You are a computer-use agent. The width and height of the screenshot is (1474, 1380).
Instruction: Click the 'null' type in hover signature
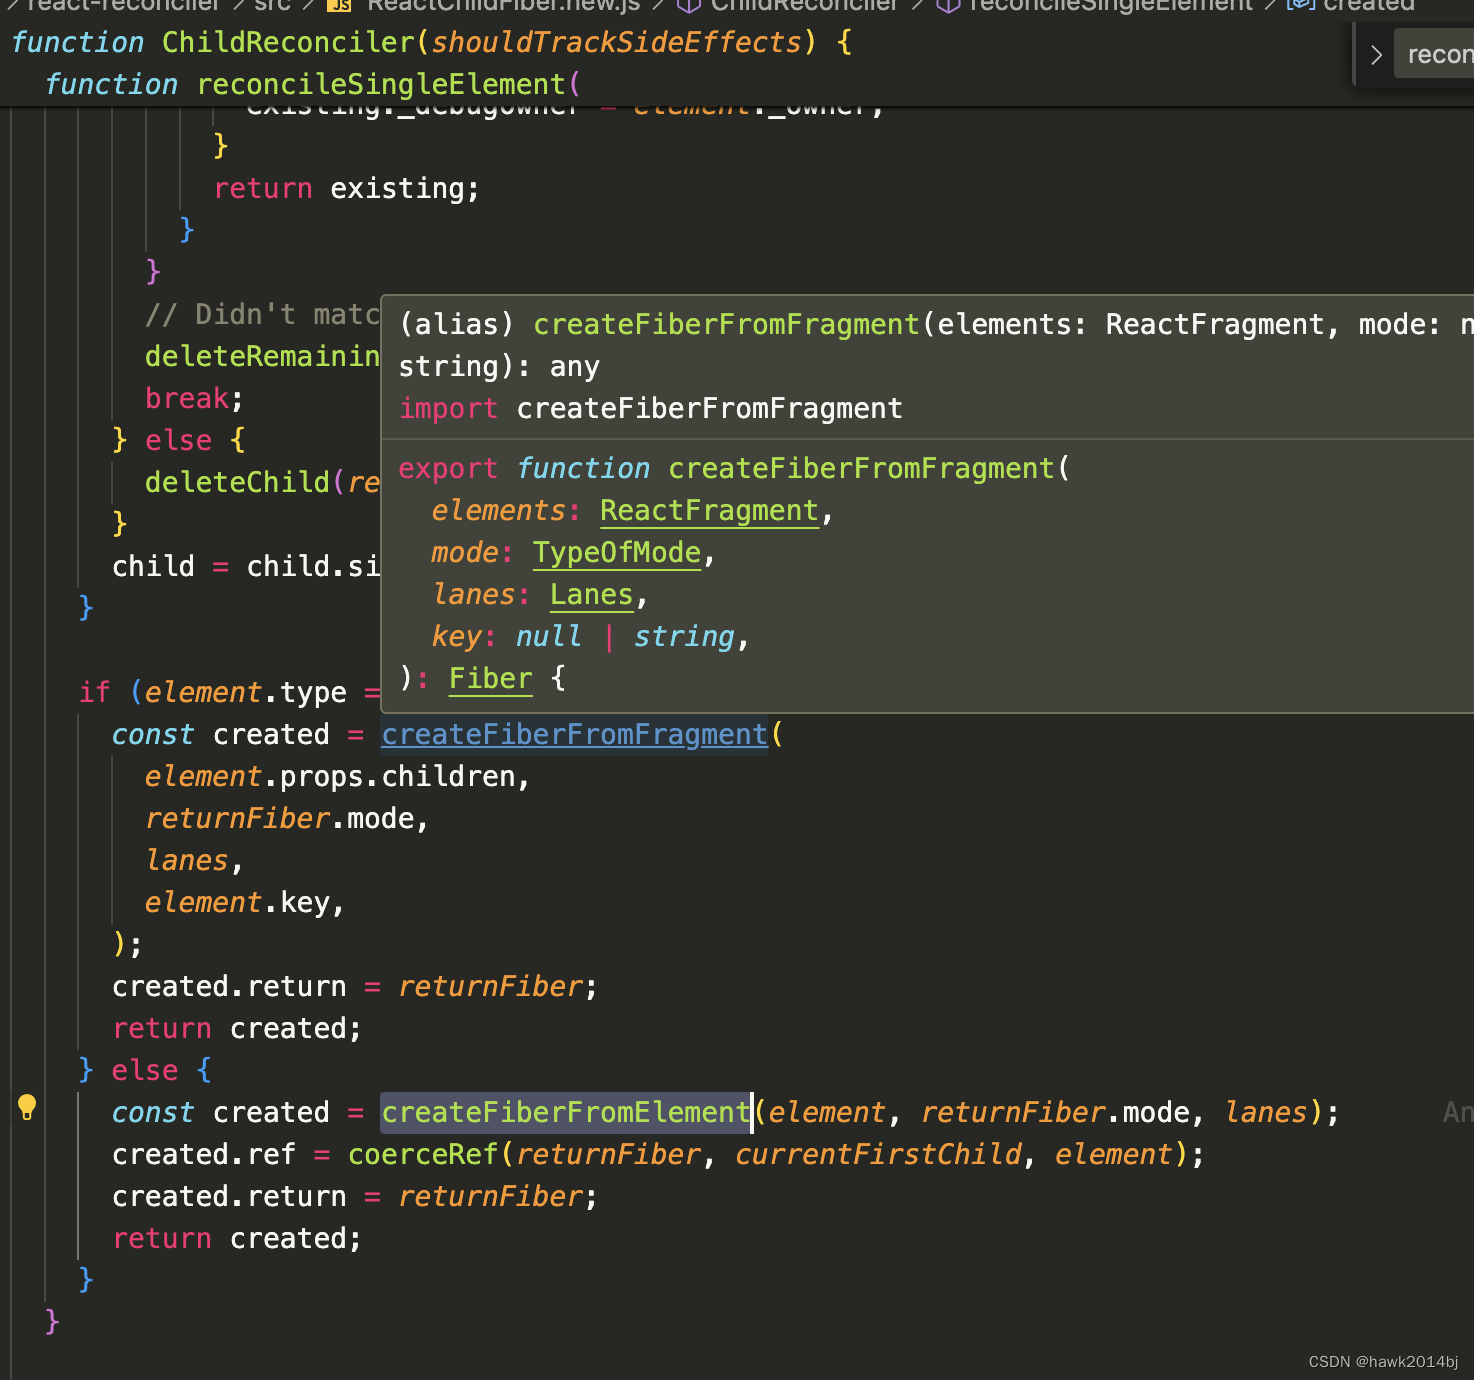point(548,637)
